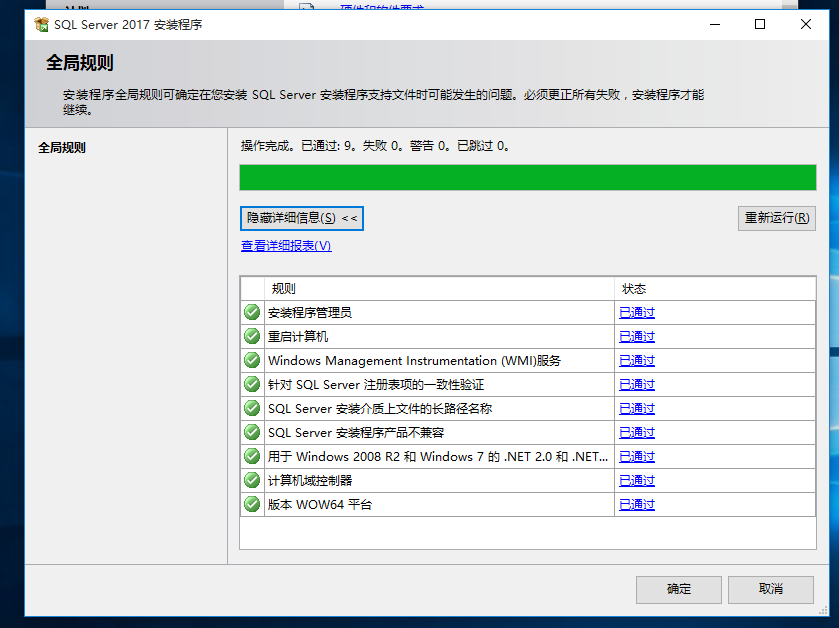This screenshot has width=839, height=628.
Task: Open 已通过 link for 版本 WOW64 平台
Action: 637,504
